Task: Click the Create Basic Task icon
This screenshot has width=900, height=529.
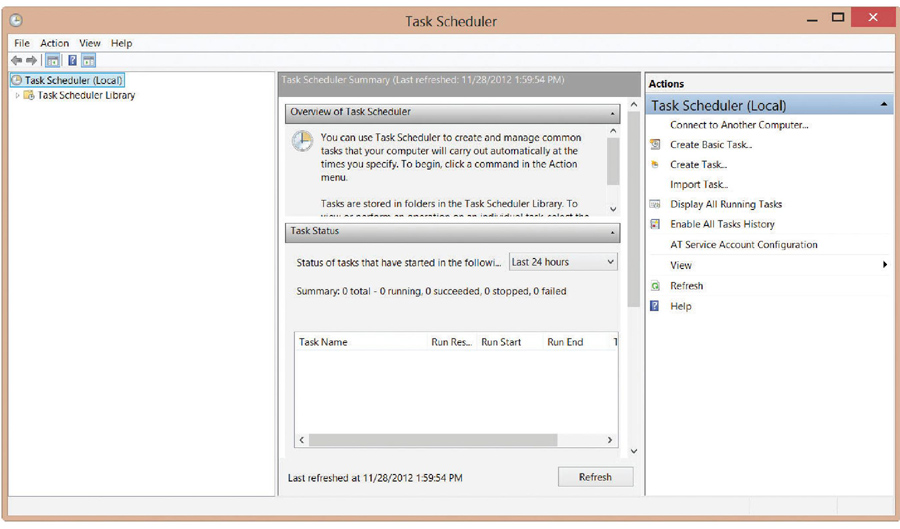Action: pyautogui.click(x=655, y=145)
